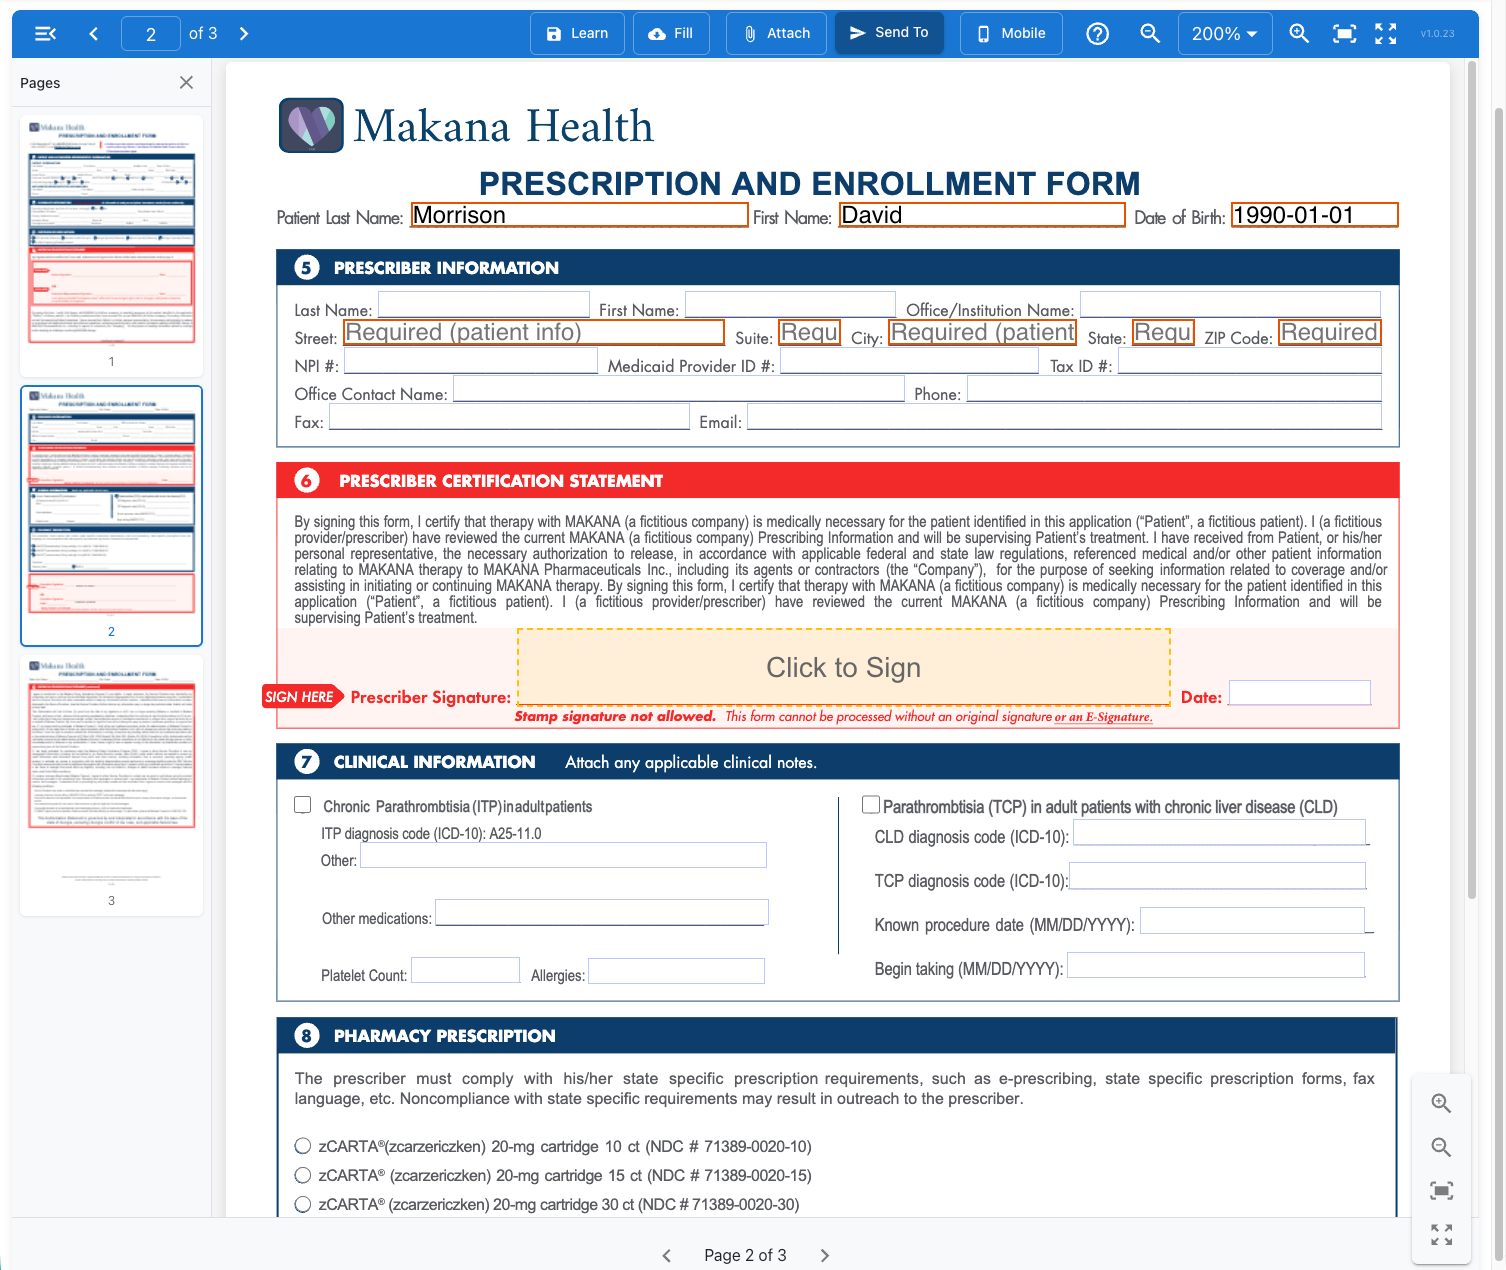Viewport: 1506px width, 1270px height.
Task: Zoom out using top toolbar magnifier
Action: tap(1150, 34)
